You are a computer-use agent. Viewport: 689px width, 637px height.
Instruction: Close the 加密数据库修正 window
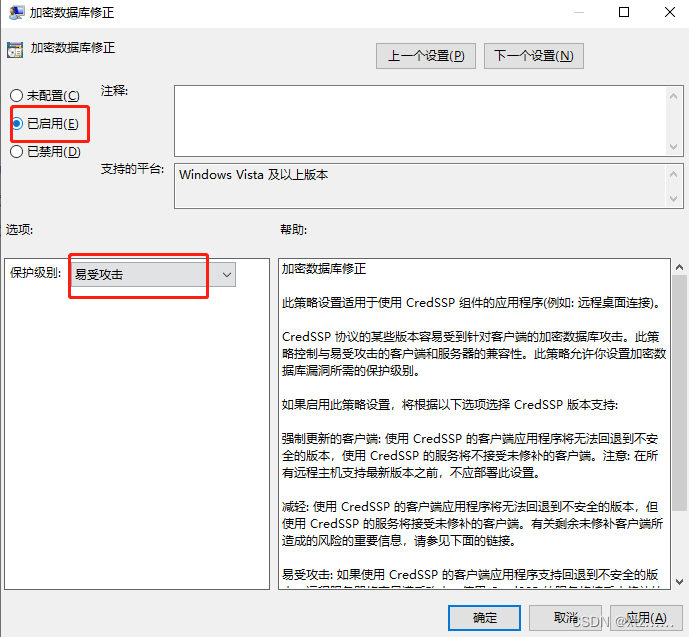pos(670,12)
